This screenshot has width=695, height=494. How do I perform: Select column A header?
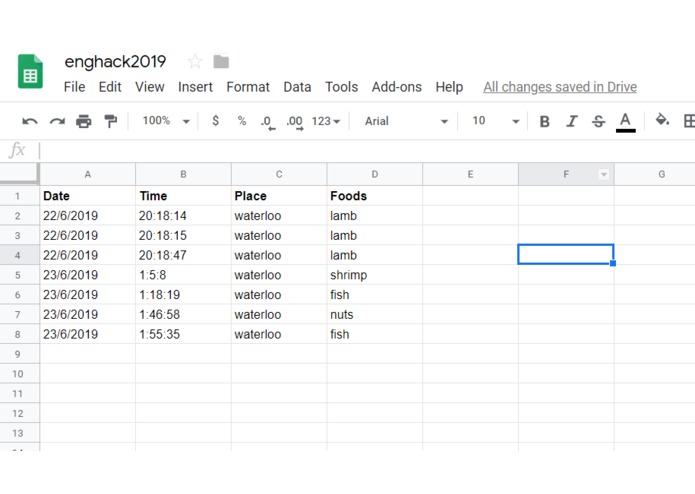pyautogui.click(x=88, y=174)
